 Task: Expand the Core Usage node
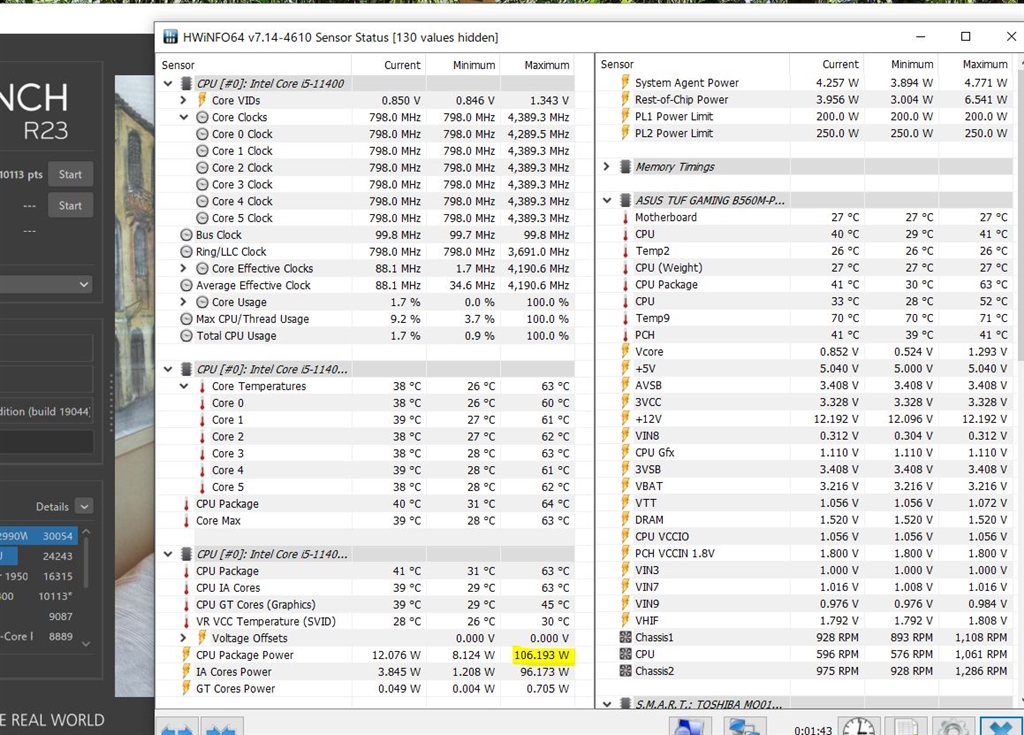pos(184,302)
